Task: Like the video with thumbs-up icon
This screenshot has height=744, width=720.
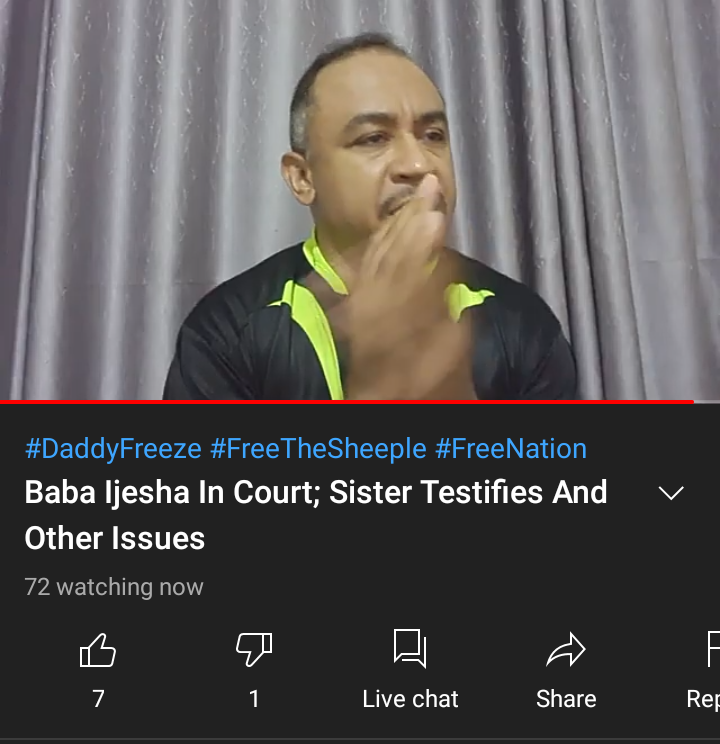Action: (98, 650)
